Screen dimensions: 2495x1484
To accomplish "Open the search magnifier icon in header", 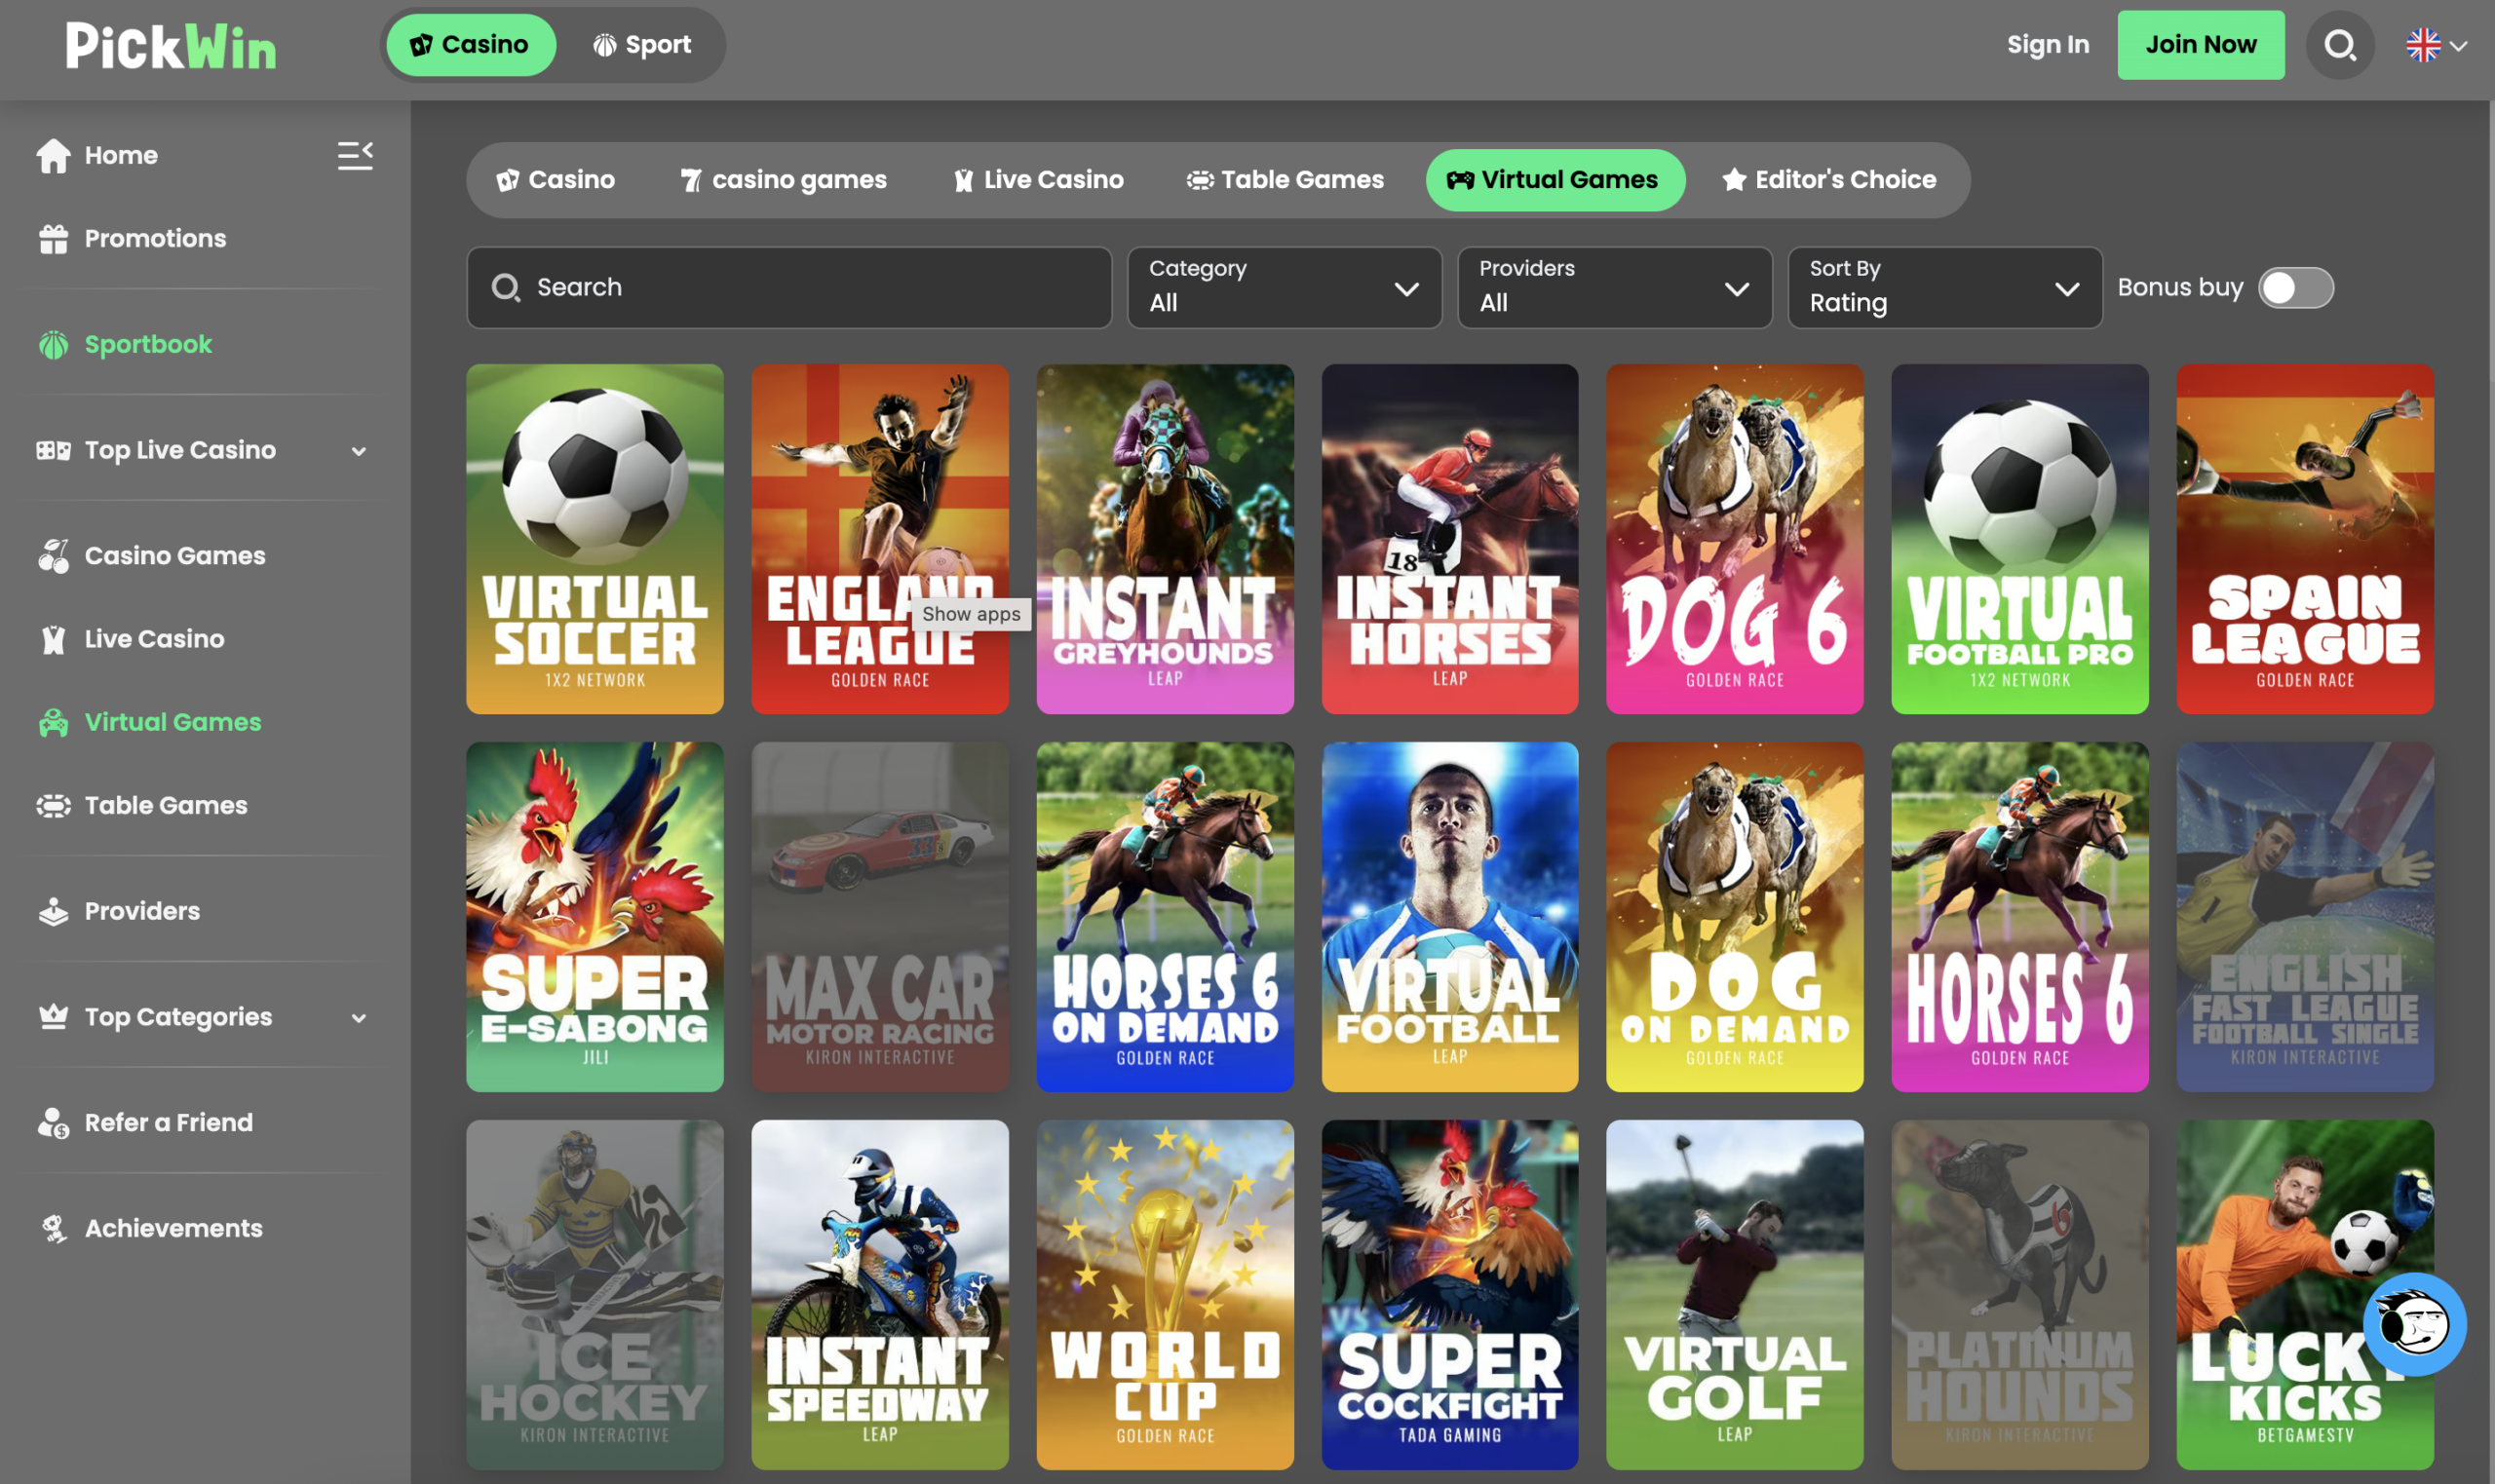I will tap(2339, 45).
